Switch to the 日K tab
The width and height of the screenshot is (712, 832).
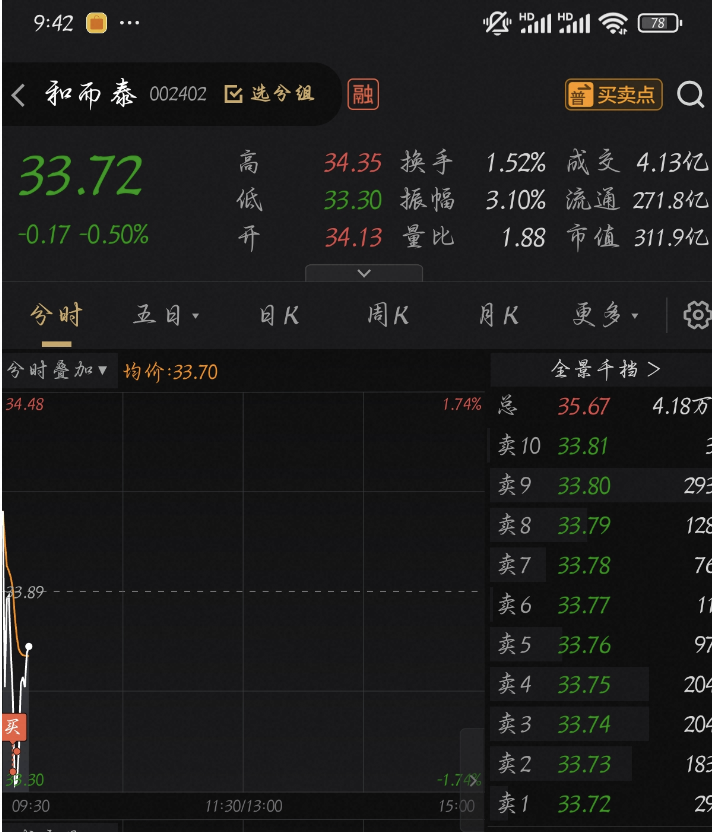click(279, 316)
